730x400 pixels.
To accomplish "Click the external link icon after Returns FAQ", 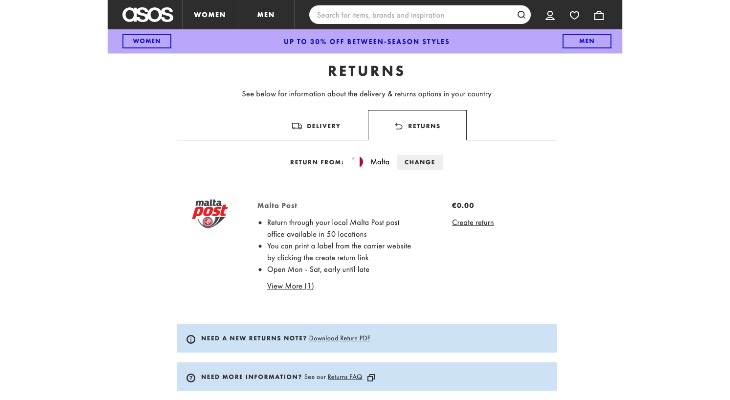I will [x=371, y=377].
